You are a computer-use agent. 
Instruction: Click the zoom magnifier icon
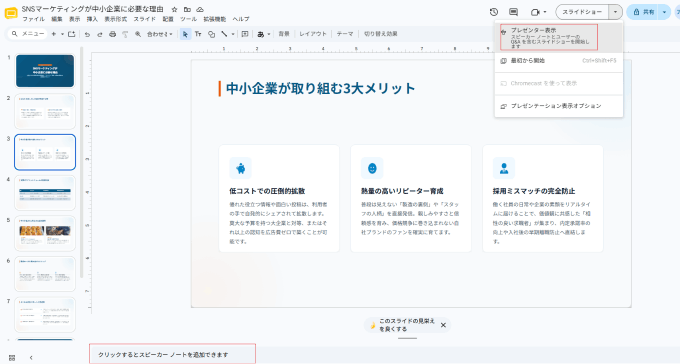tap(138, 34)
